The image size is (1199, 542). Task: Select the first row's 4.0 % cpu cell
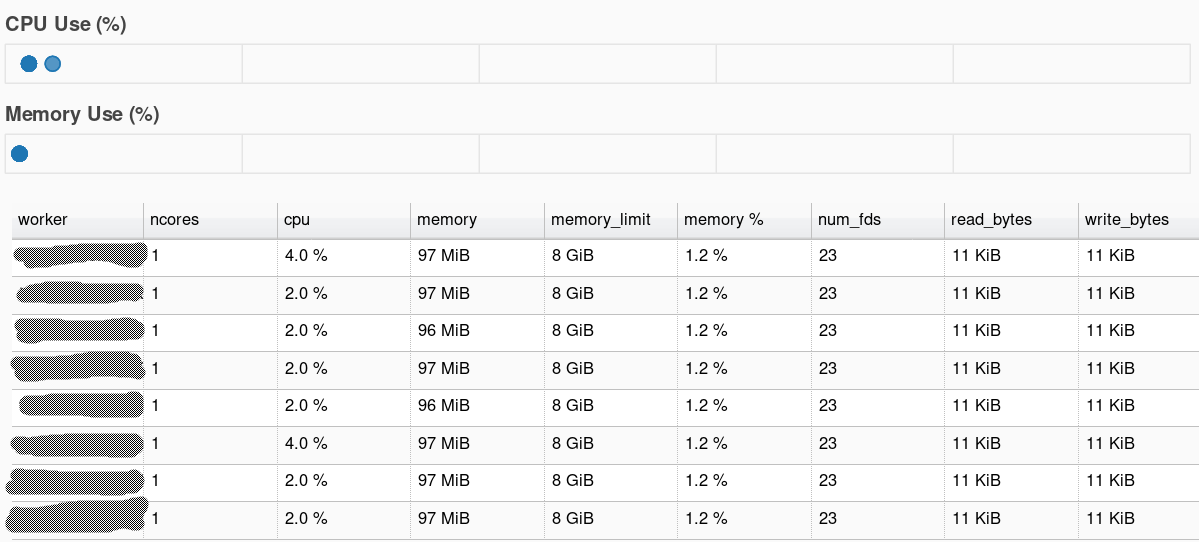click(306, 256)
